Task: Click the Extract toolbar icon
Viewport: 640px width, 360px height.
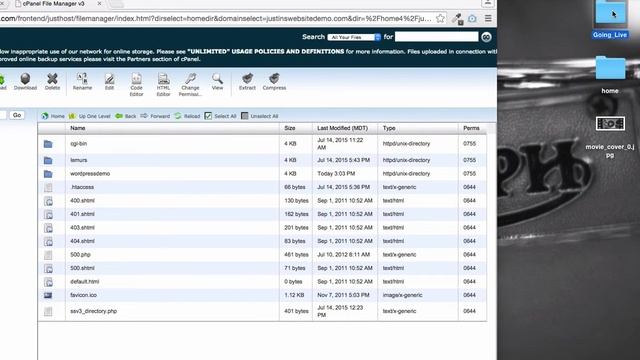Action: (x=247, y=82)
